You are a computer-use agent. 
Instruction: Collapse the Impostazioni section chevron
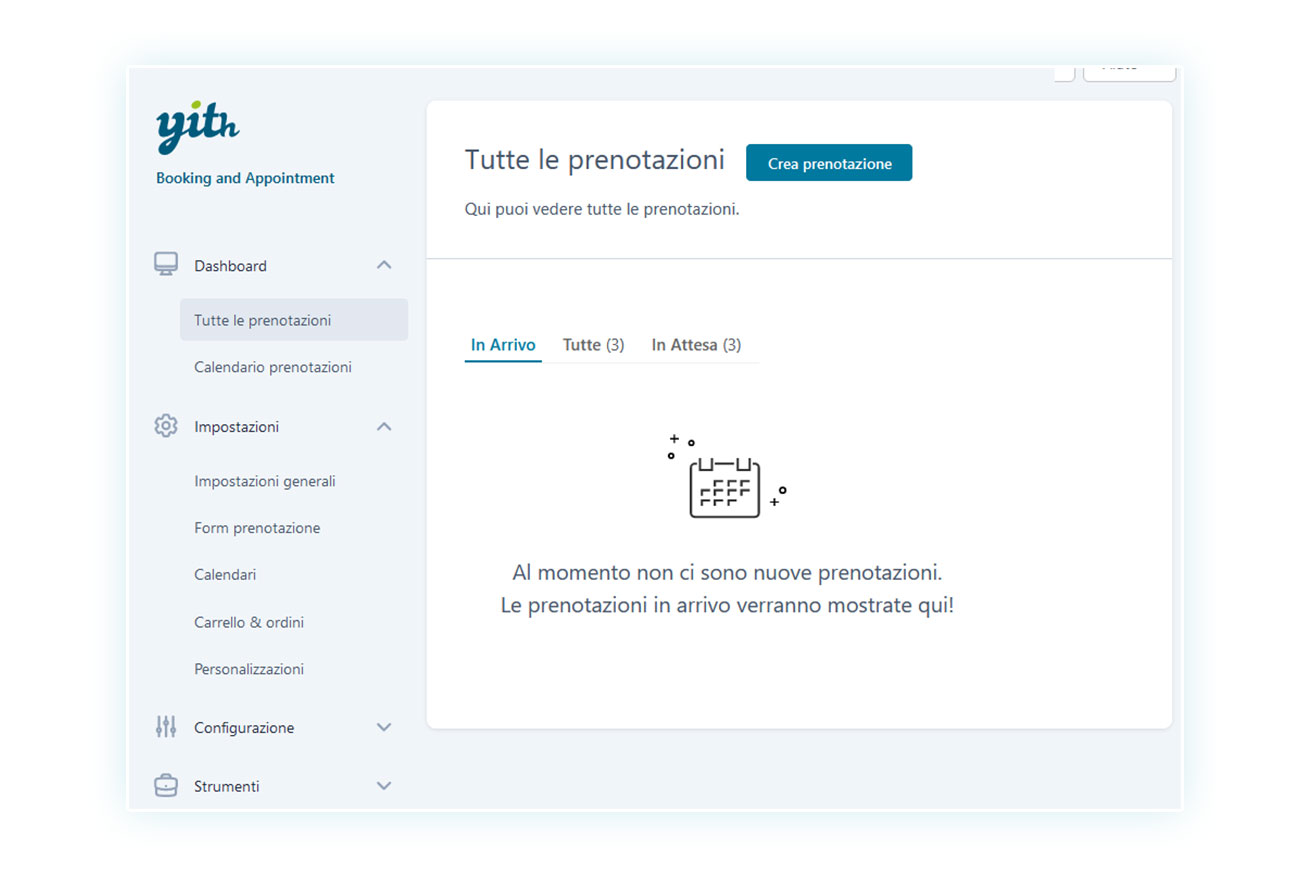click(x=384, y=426)
